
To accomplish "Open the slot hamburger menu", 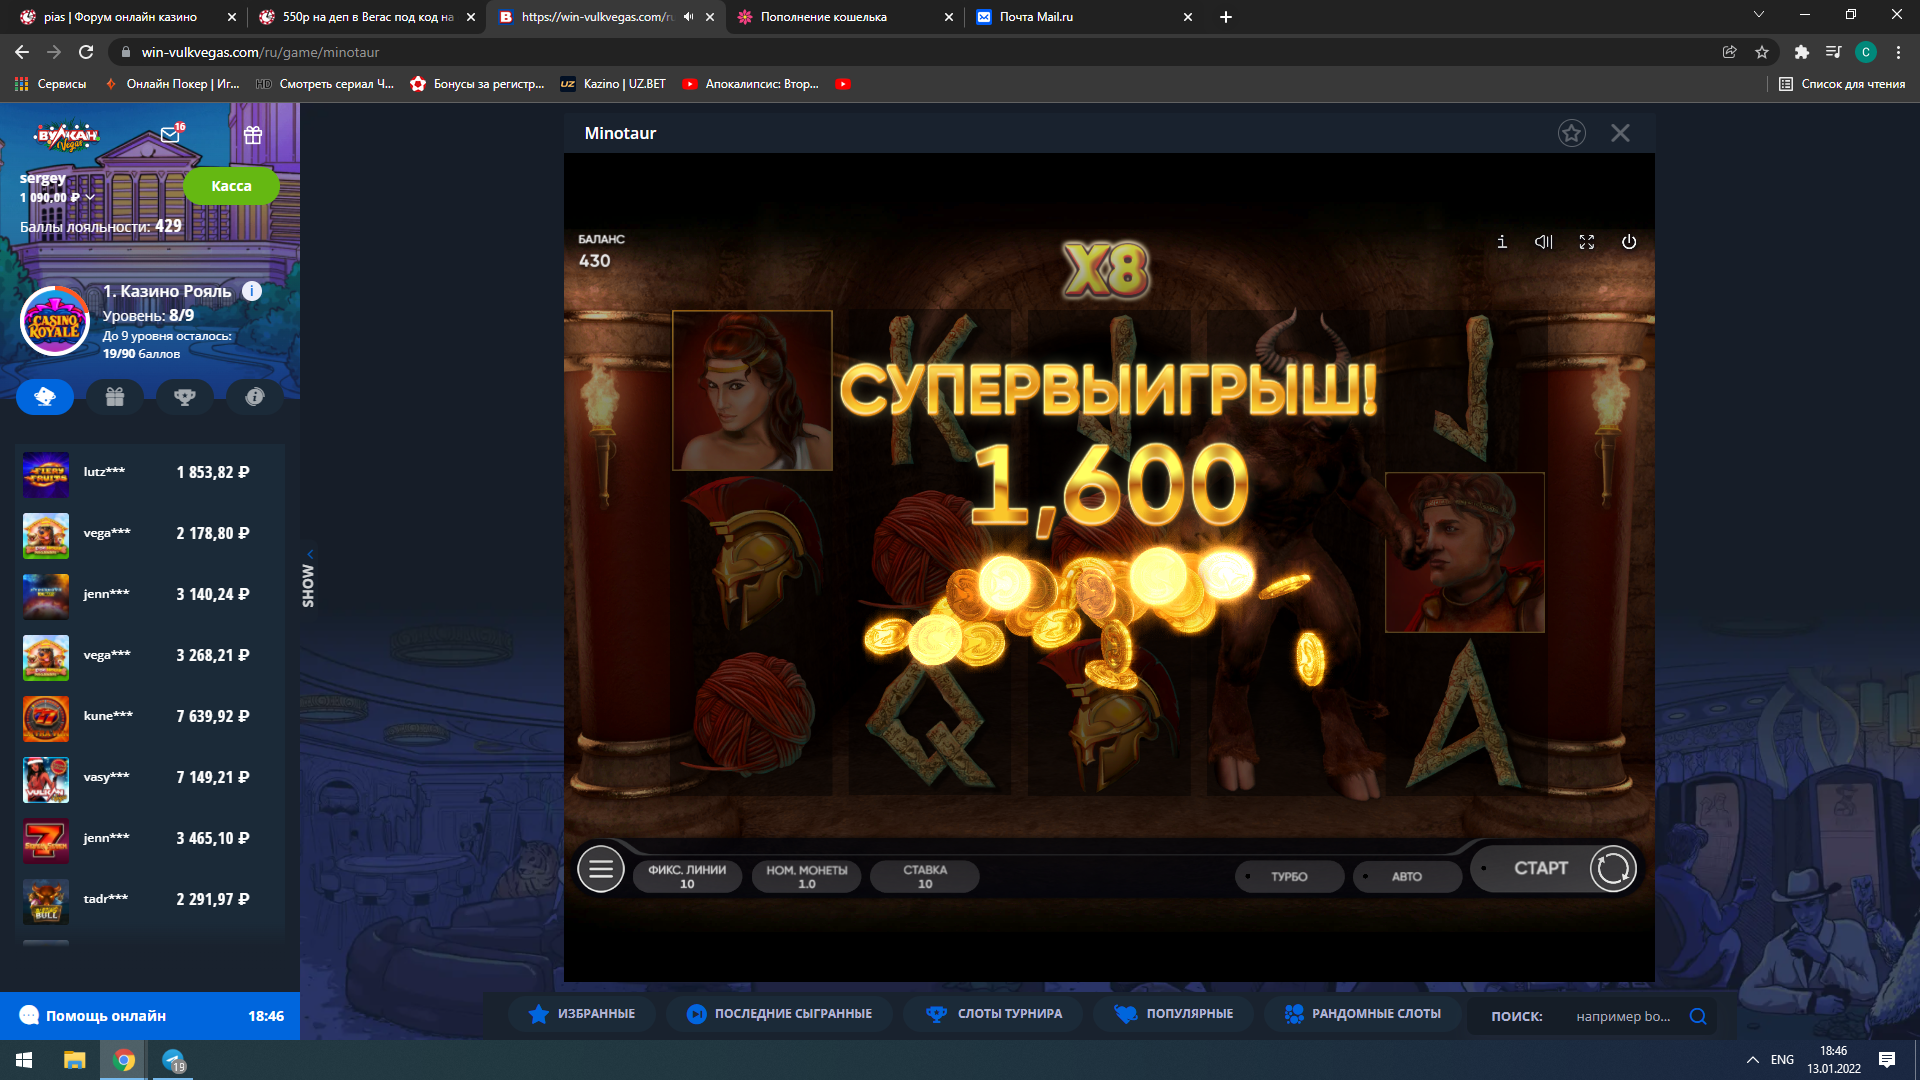I will coord(601,869).
